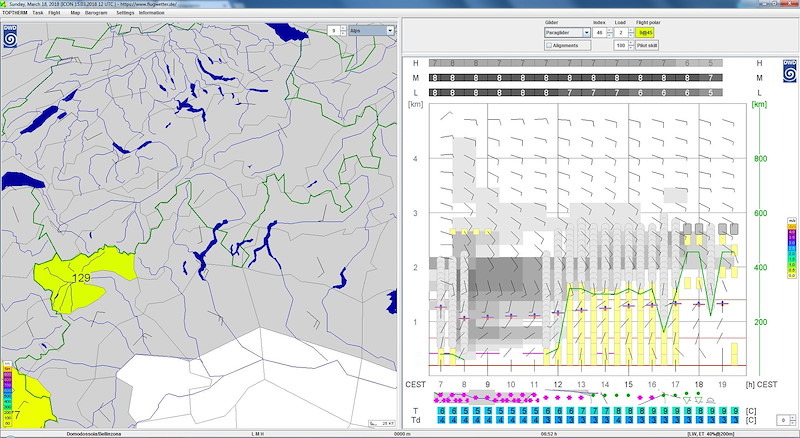This screenshot has width=800, height=438.
Task: Click the green 800 altitude scale label
Action: (761, 159)
